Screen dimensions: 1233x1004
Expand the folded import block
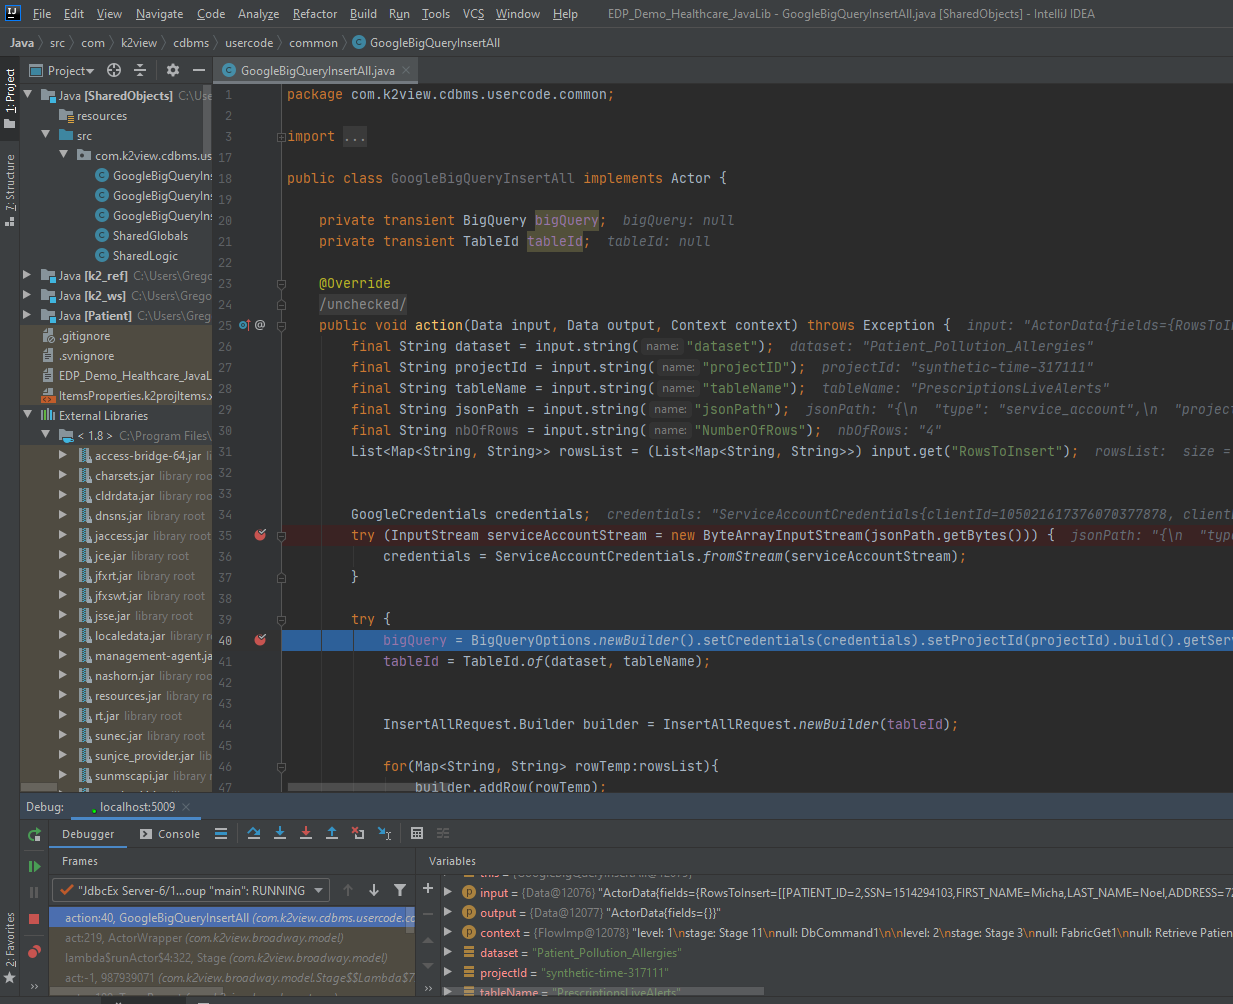pos(281,137)
